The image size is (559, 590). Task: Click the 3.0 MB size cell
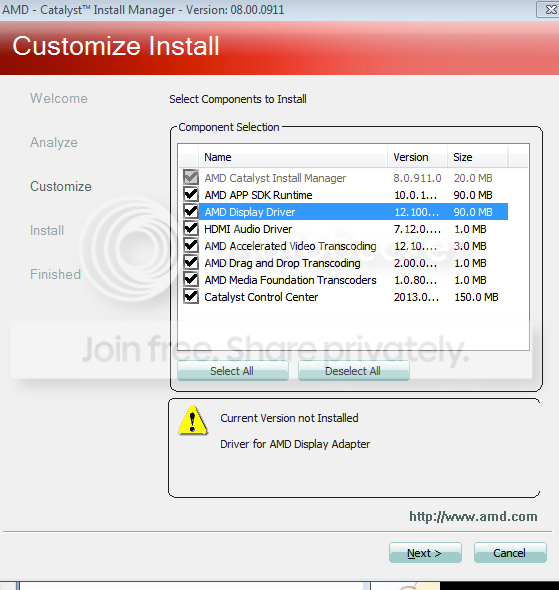[x=470, y=246]
